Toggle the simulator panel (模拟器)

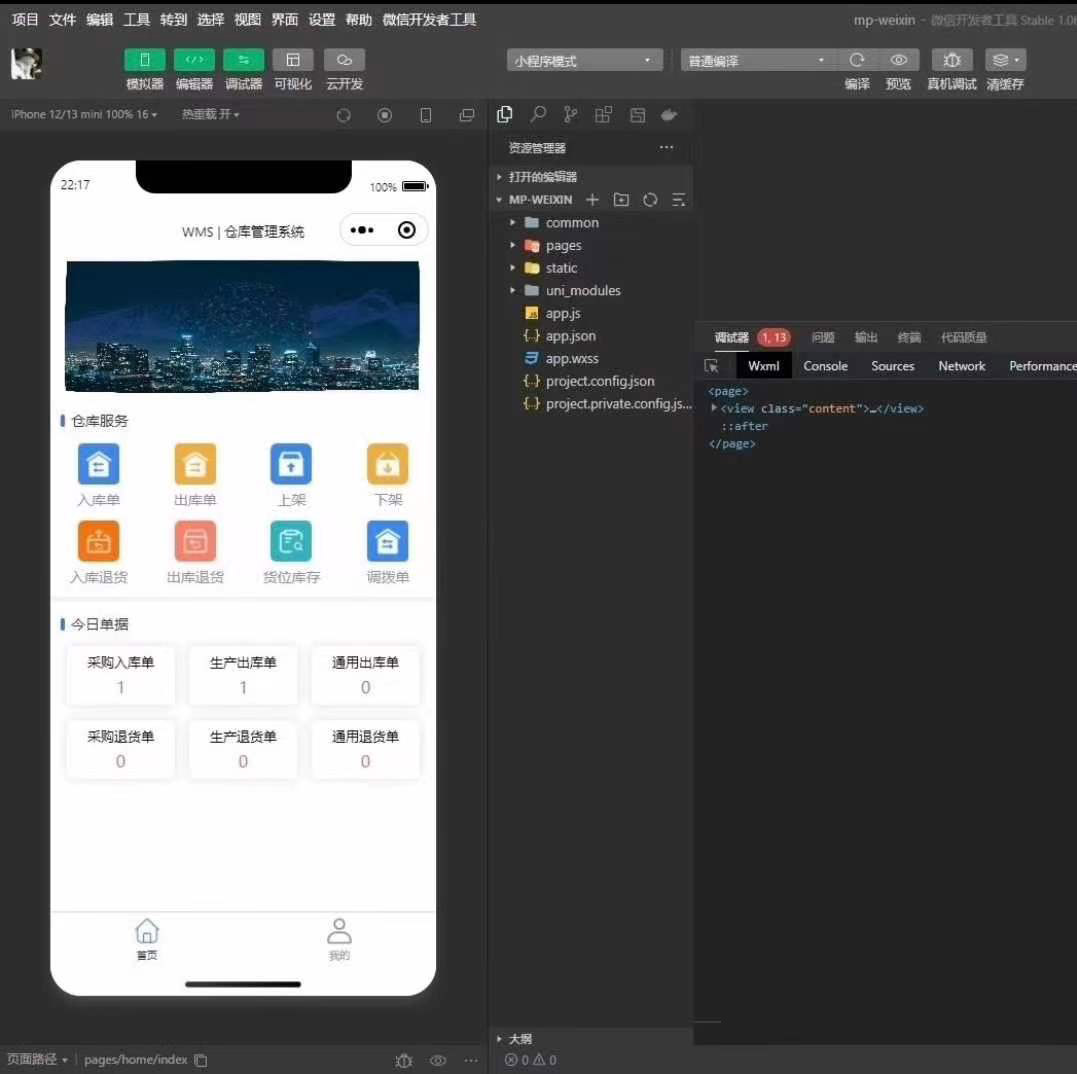coord(144,60)
